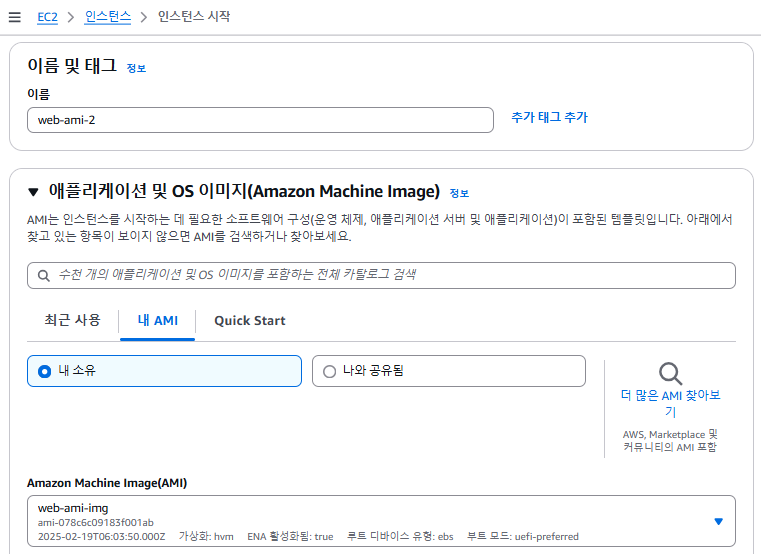The image size is (761, 554).
Task: Collapse the 애플리케이션 및 OS 이미지 section
Action: [x=33, y=192]
